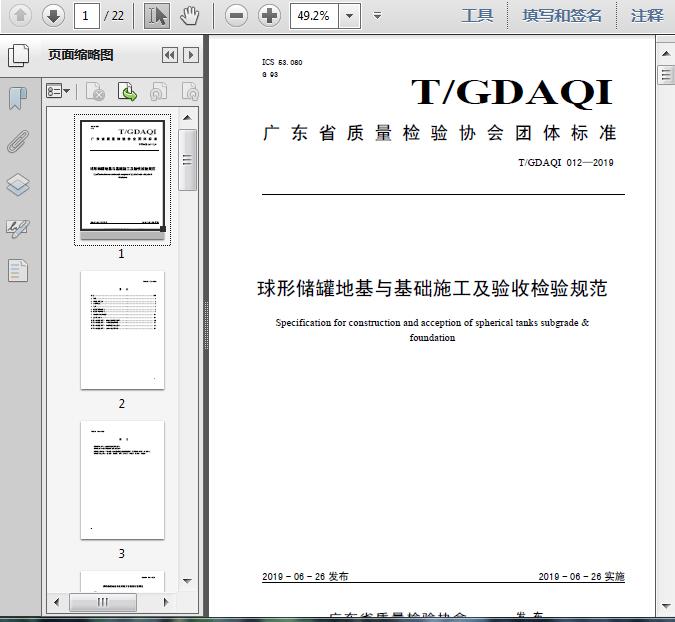This screenshot has height=622, width=675.
Task: Open the signatures panel
Action: [18, 228]
